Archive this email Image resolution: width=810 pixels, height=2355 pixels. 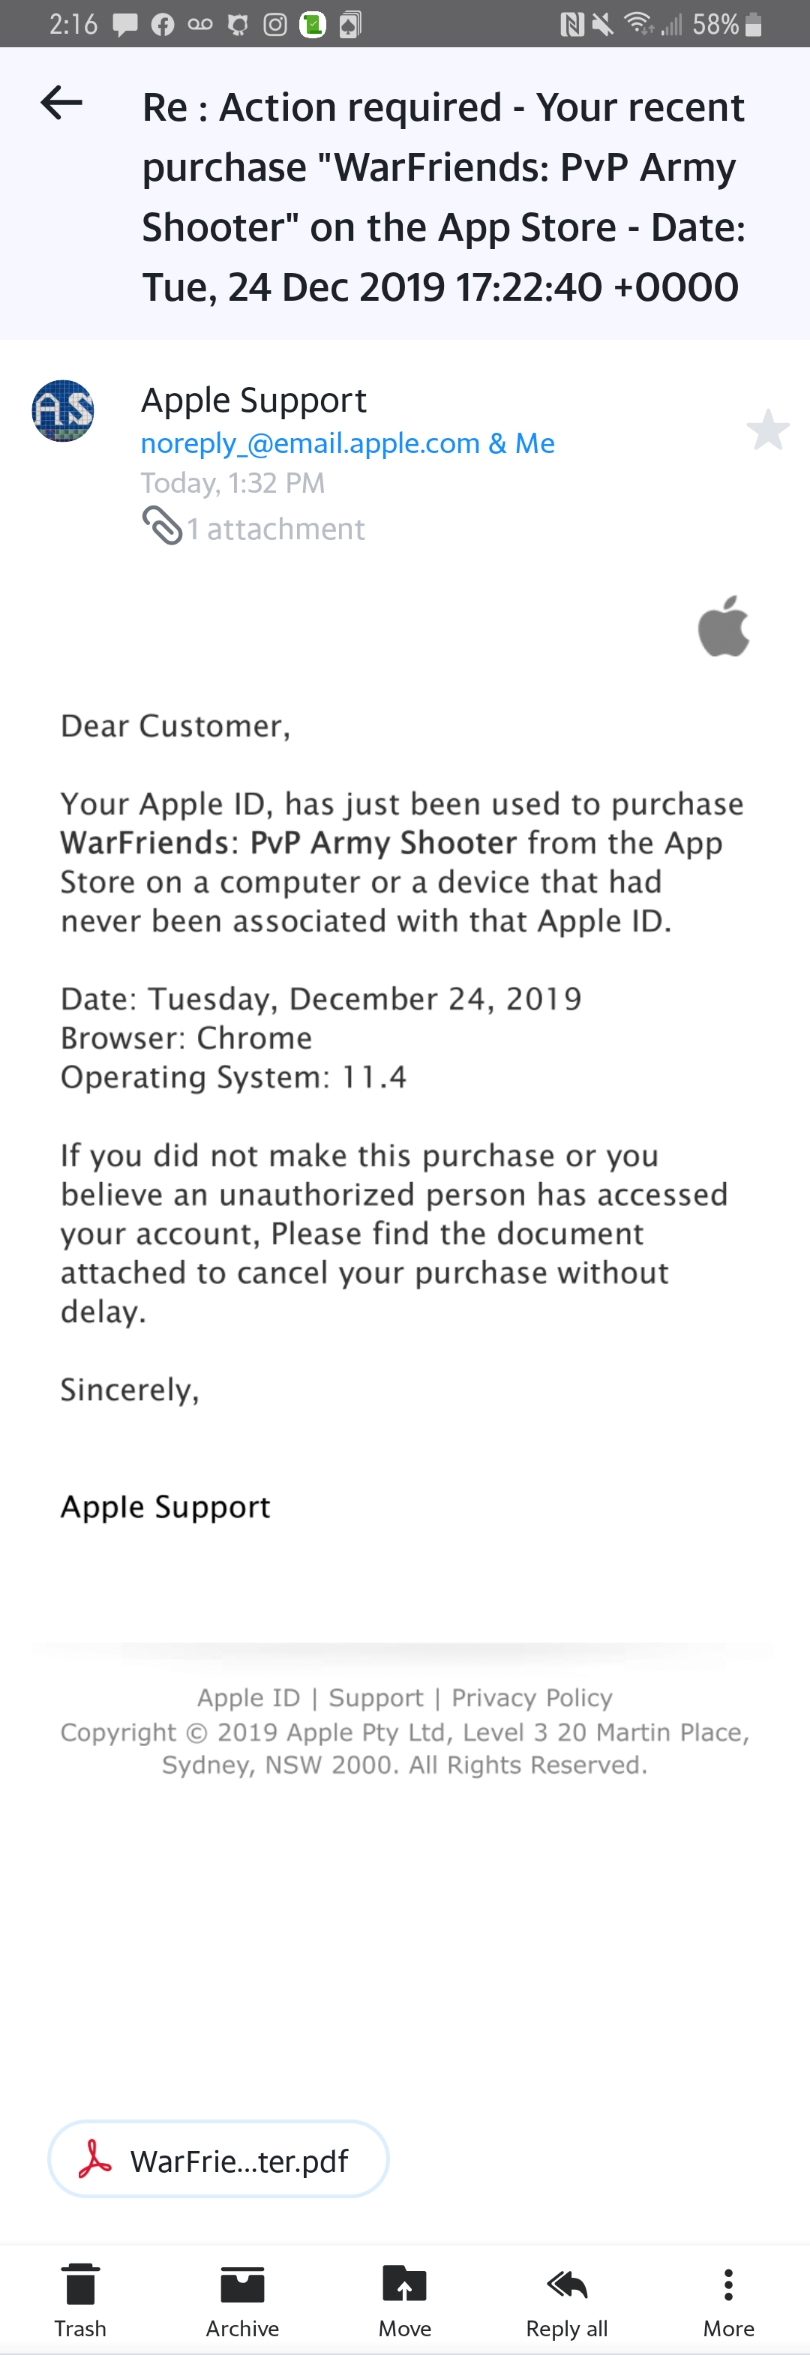click(x=242, y=2300)
